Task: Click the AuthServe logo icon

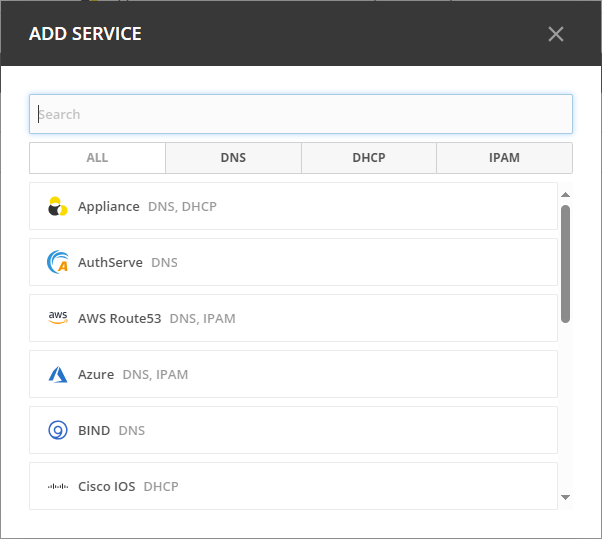Action: click(x=58, y=263)
